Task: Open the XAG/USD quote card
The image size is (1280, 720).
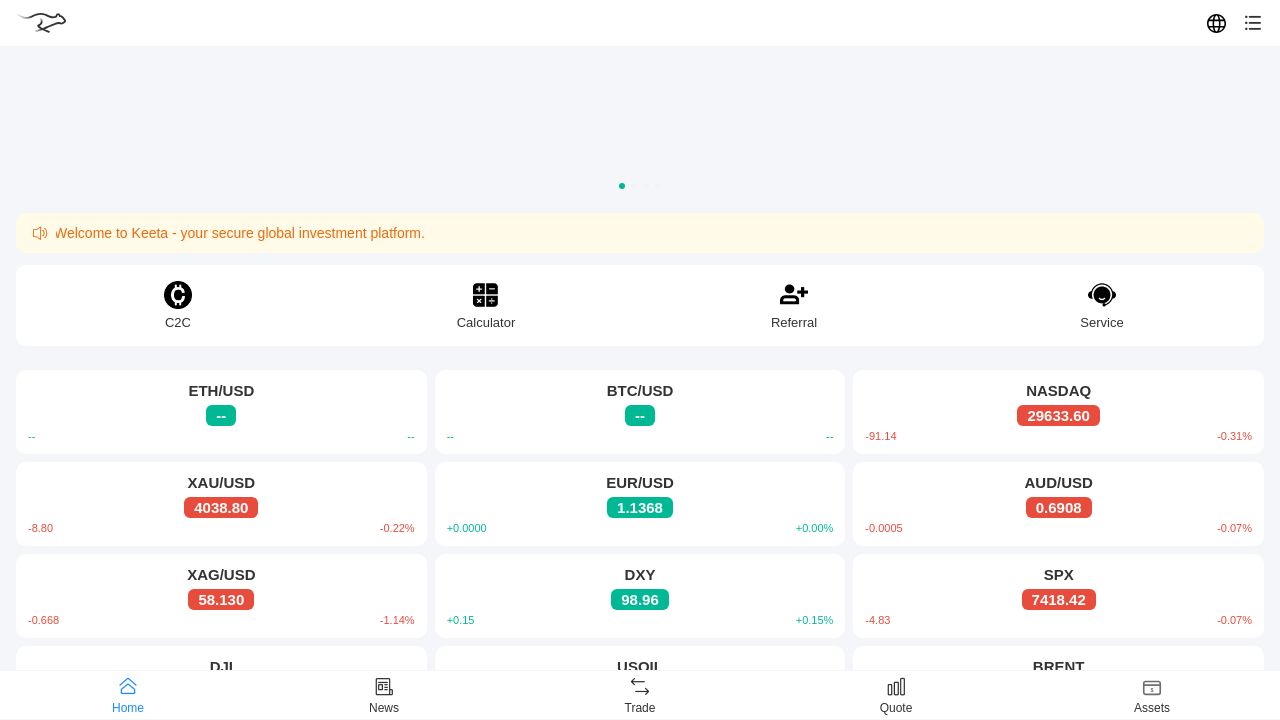Action: (x=221, y=596)
